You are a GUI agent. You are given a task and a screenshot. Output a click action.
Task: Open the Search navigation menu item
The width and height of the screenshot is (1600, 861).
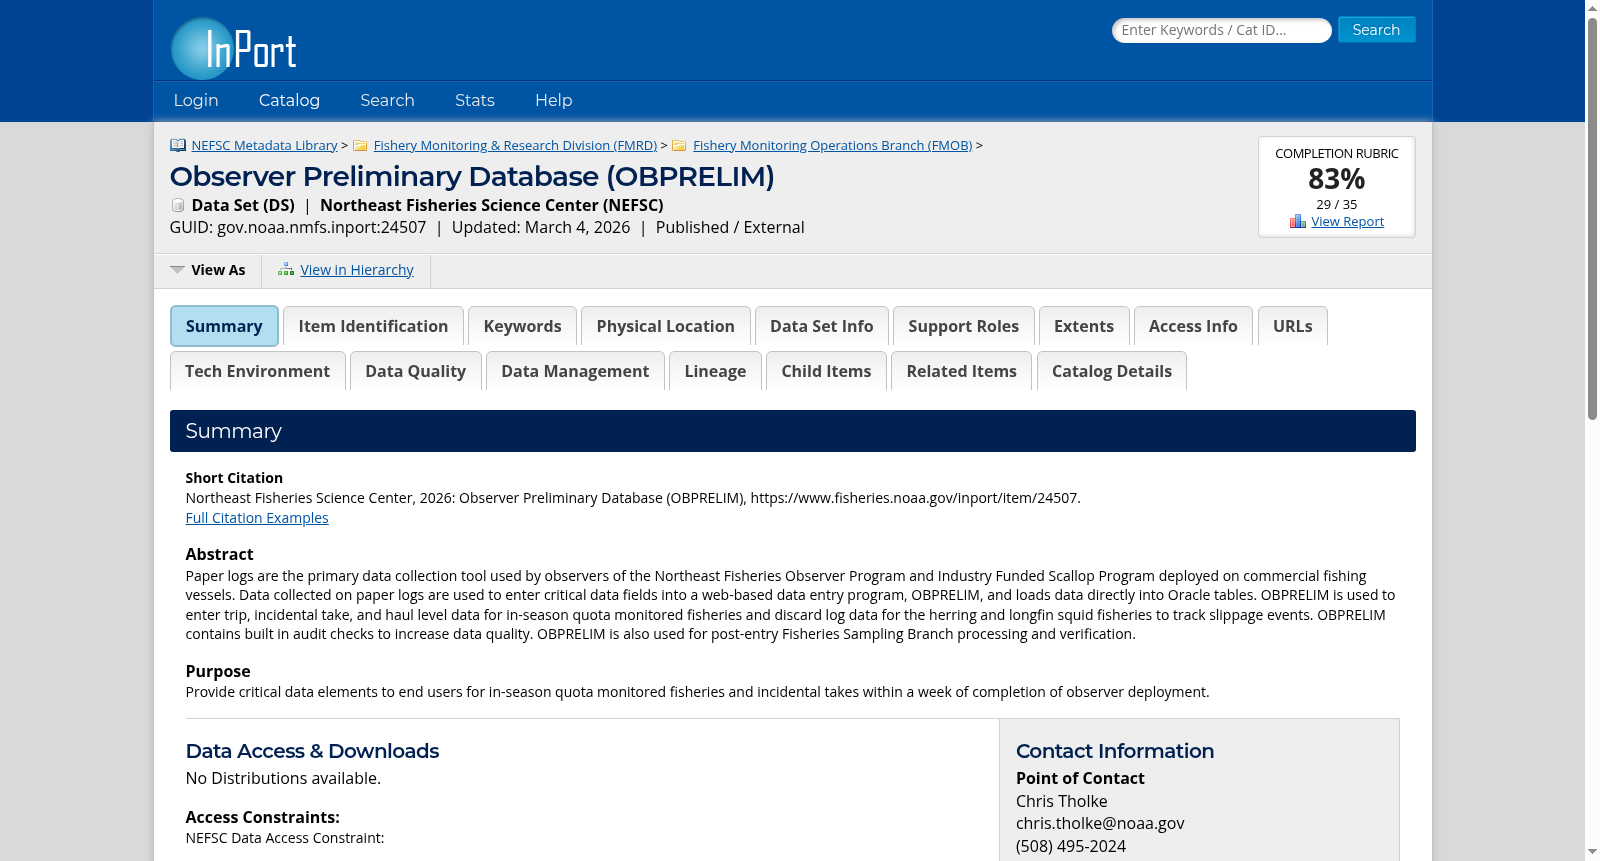(387, 100)
